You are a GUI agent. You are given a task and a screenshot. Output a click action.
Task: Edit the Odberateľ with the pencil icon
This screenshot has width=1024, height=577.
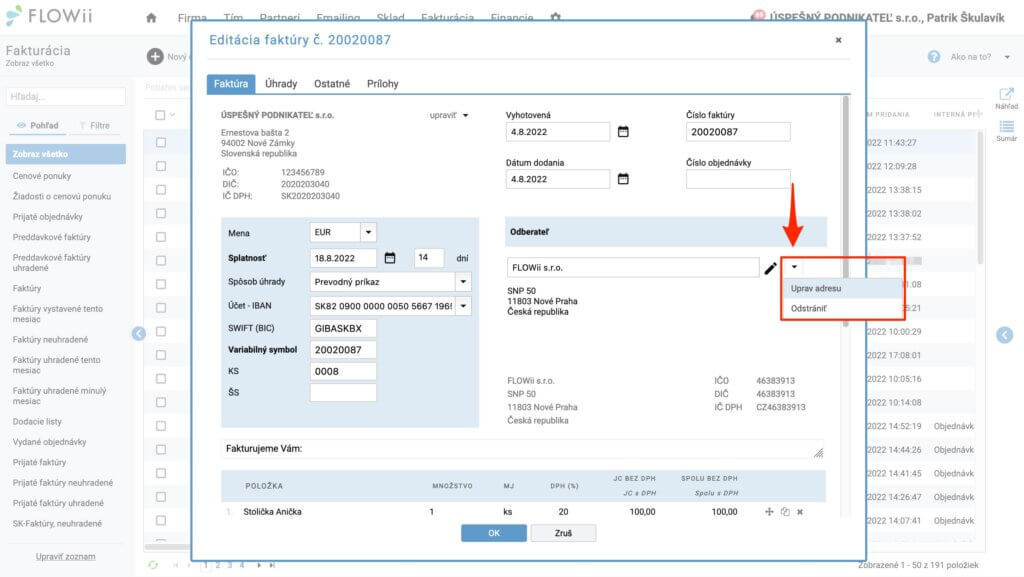point(771,268)
